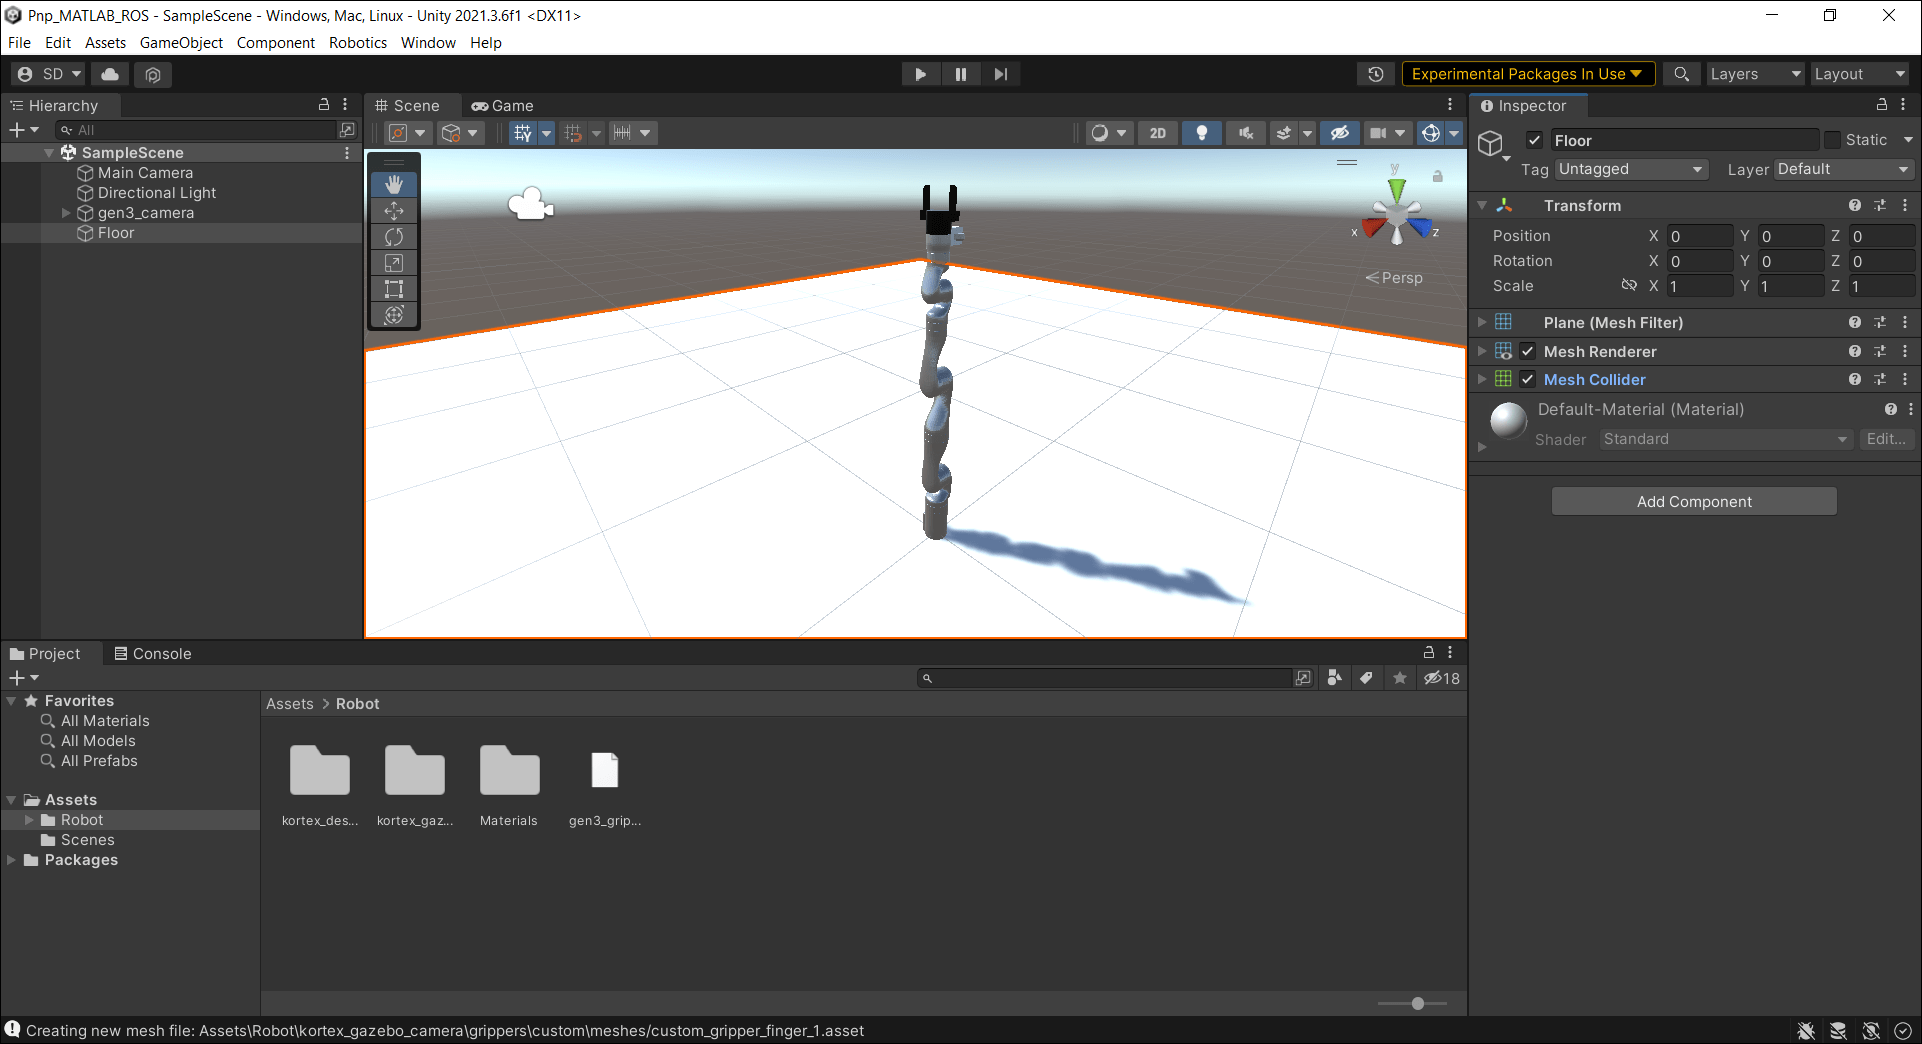
Task: Open Experimental Packages In Use button
Action: [x=1528, y=74]
